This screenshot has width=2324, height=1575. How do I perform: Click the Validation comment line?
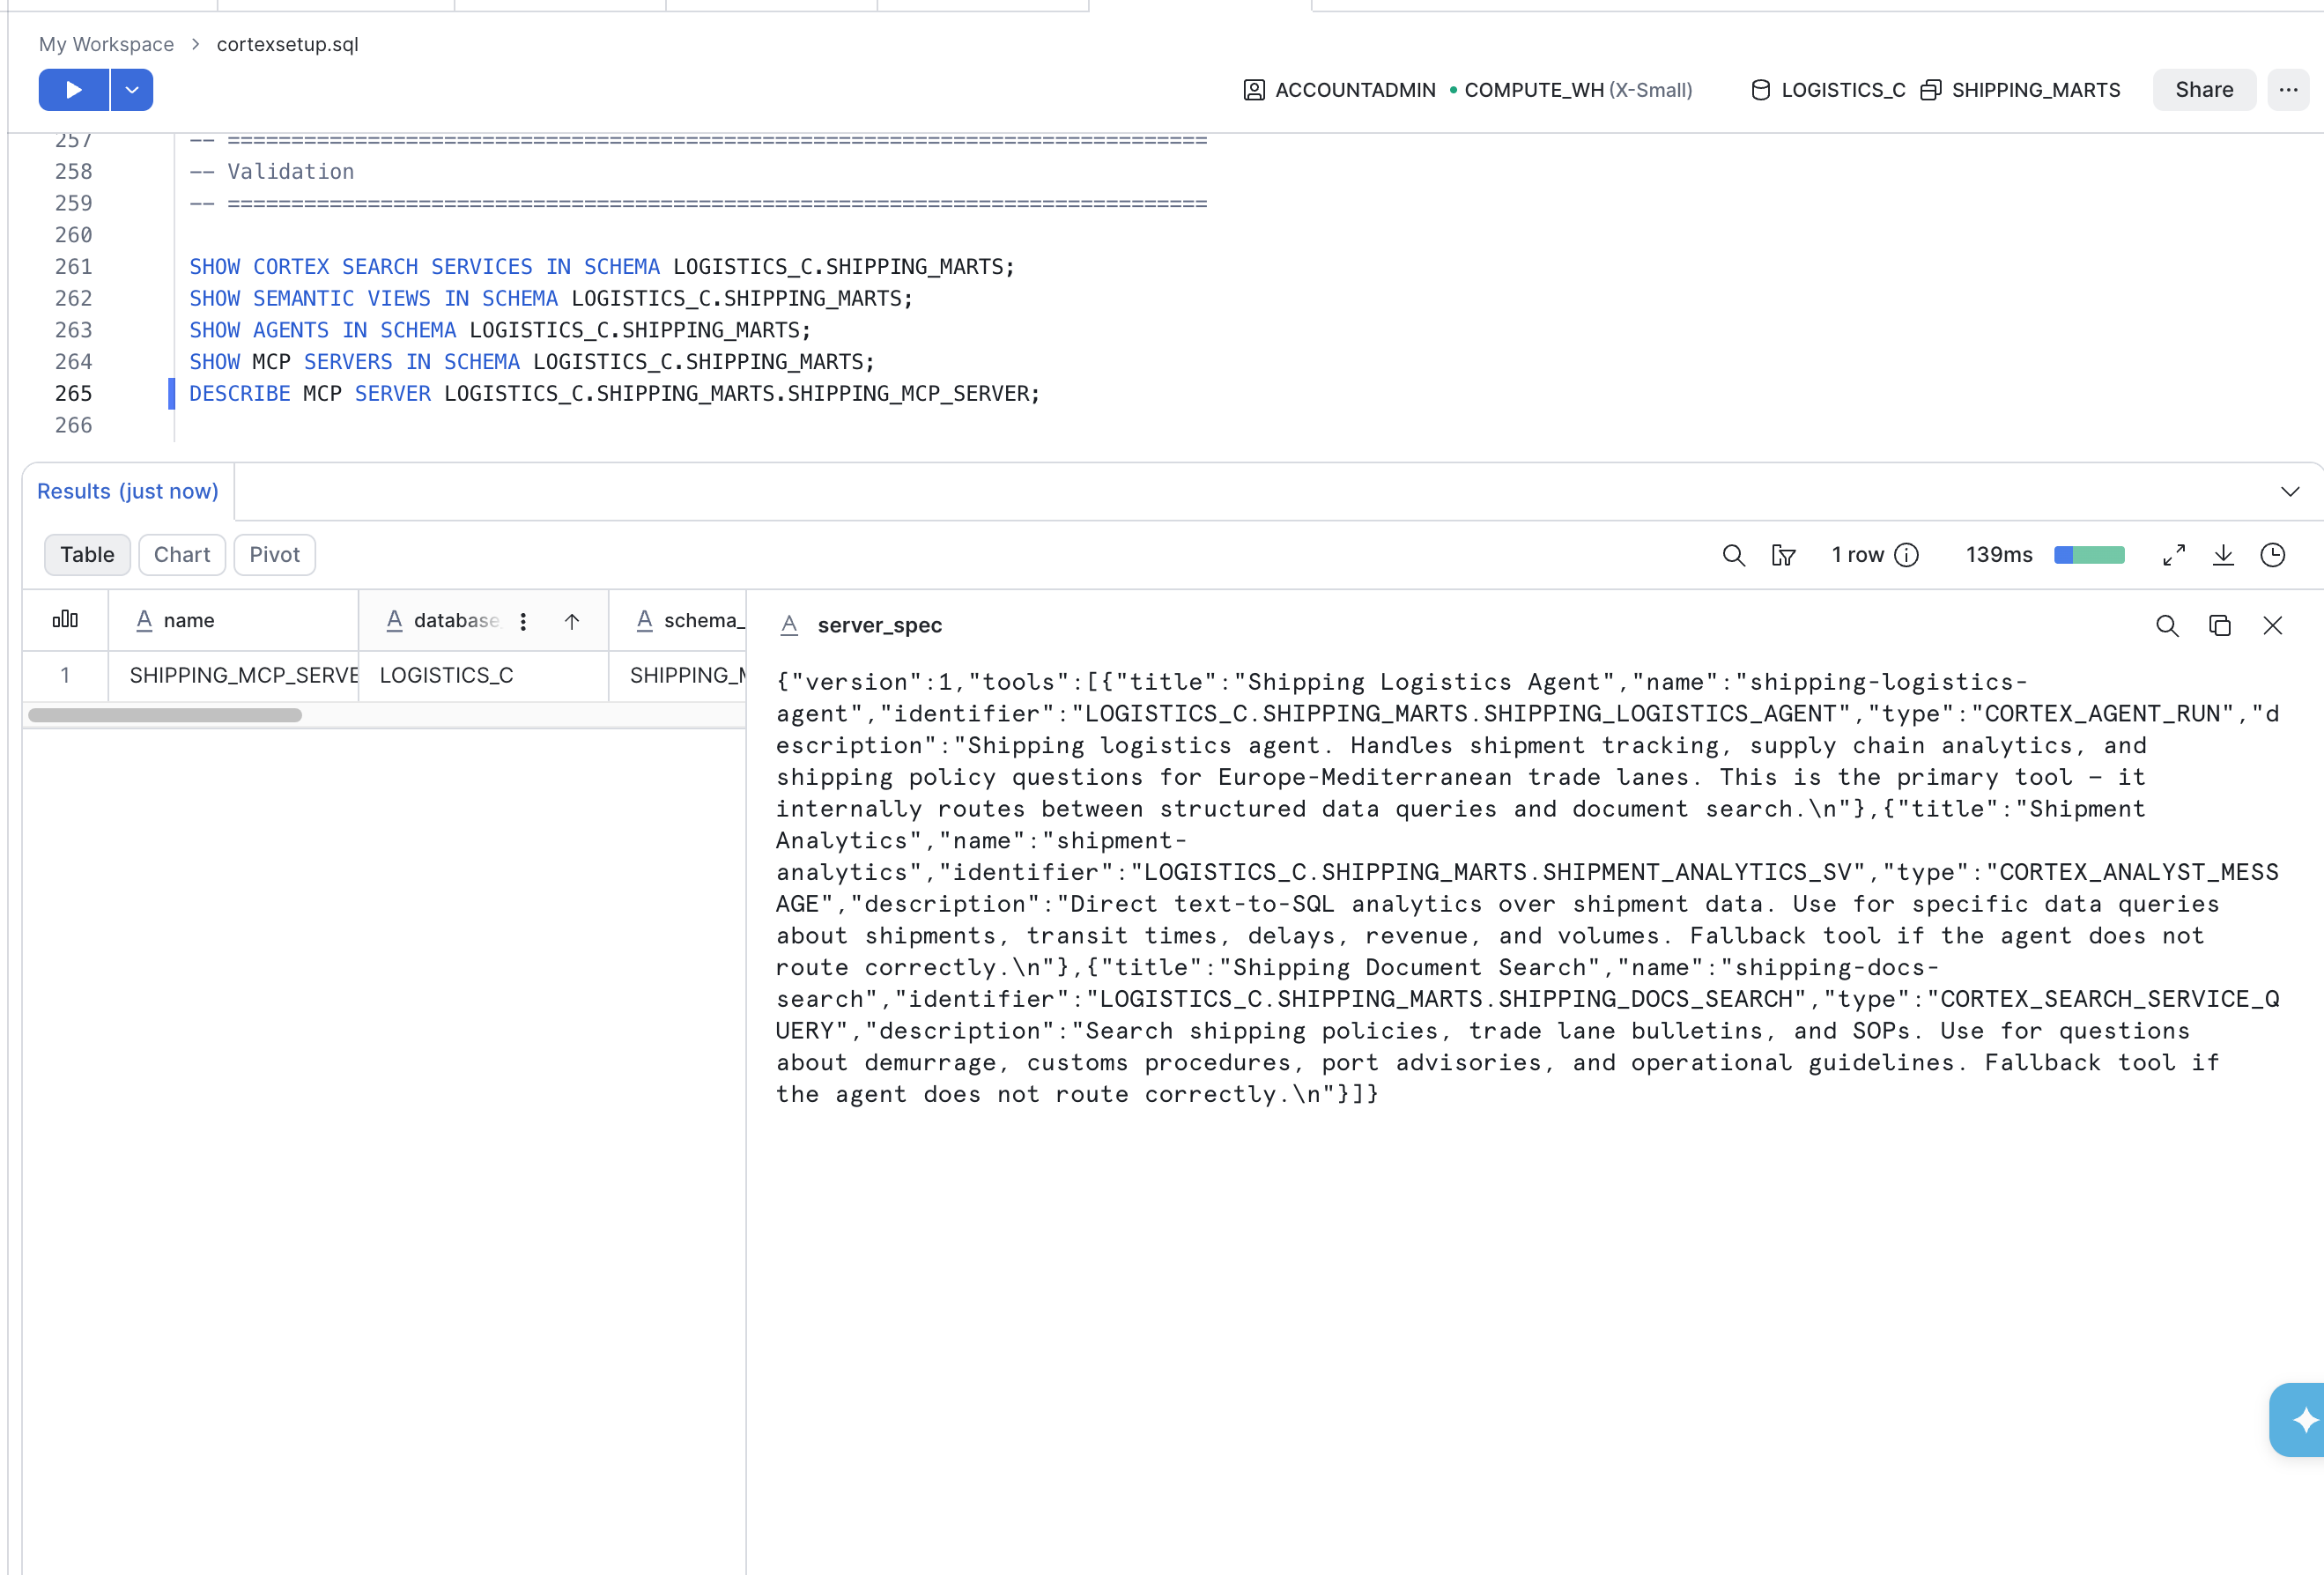point(271,171)
